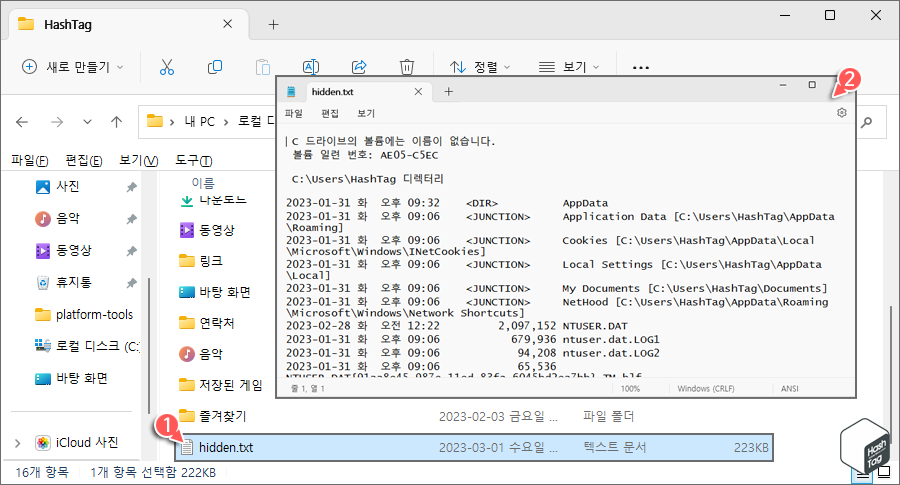Select the 링크 folder in file list

[x=200, y=261]
